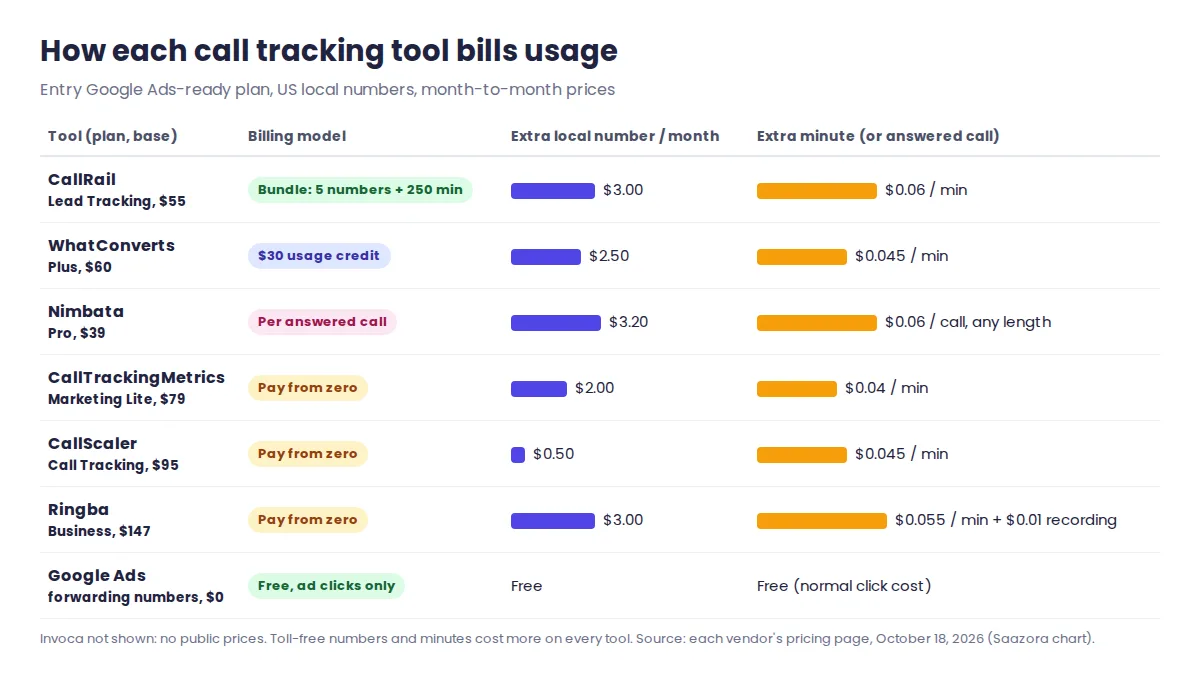Click the 'Tool (plan, base)' column header

point(112,136)
